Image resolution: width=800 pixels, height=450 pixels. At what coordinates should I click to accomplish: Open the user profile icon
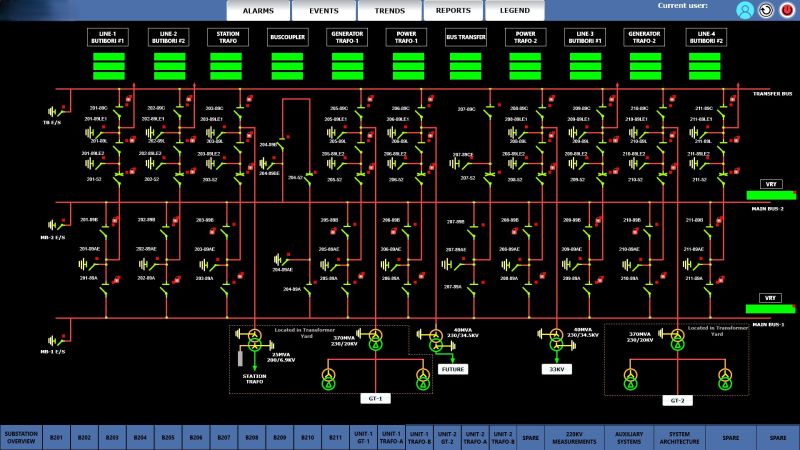pyautogui.click(x=745, y=11)
